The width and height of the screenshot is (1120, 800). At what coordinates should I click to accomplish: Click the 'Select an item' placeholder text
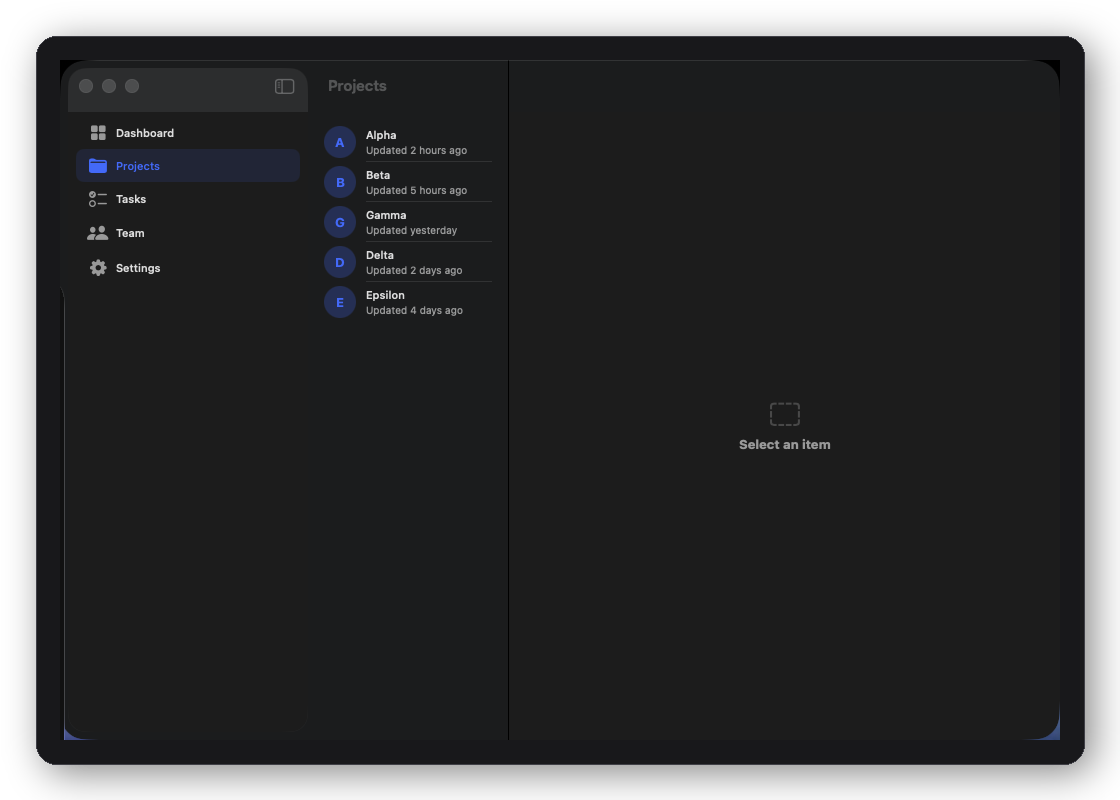click(x=784, y=444)
